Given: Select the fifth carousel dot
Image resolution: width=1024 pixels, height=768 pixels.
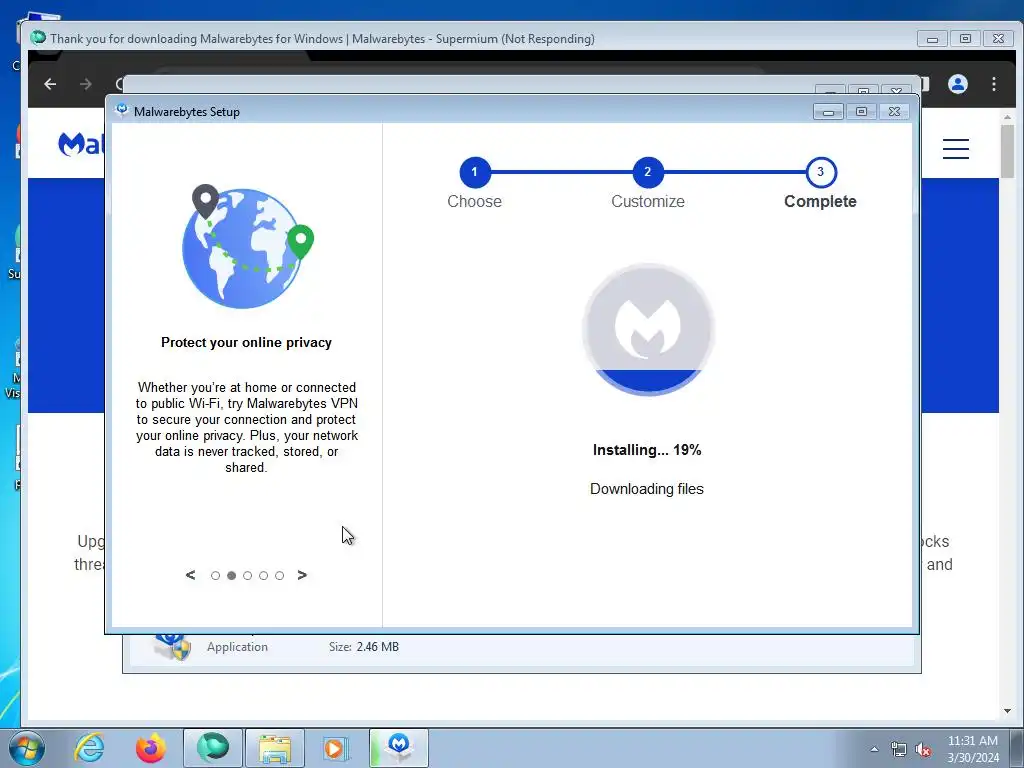Looking at the screenshot, I should click(x=280, y=575).
